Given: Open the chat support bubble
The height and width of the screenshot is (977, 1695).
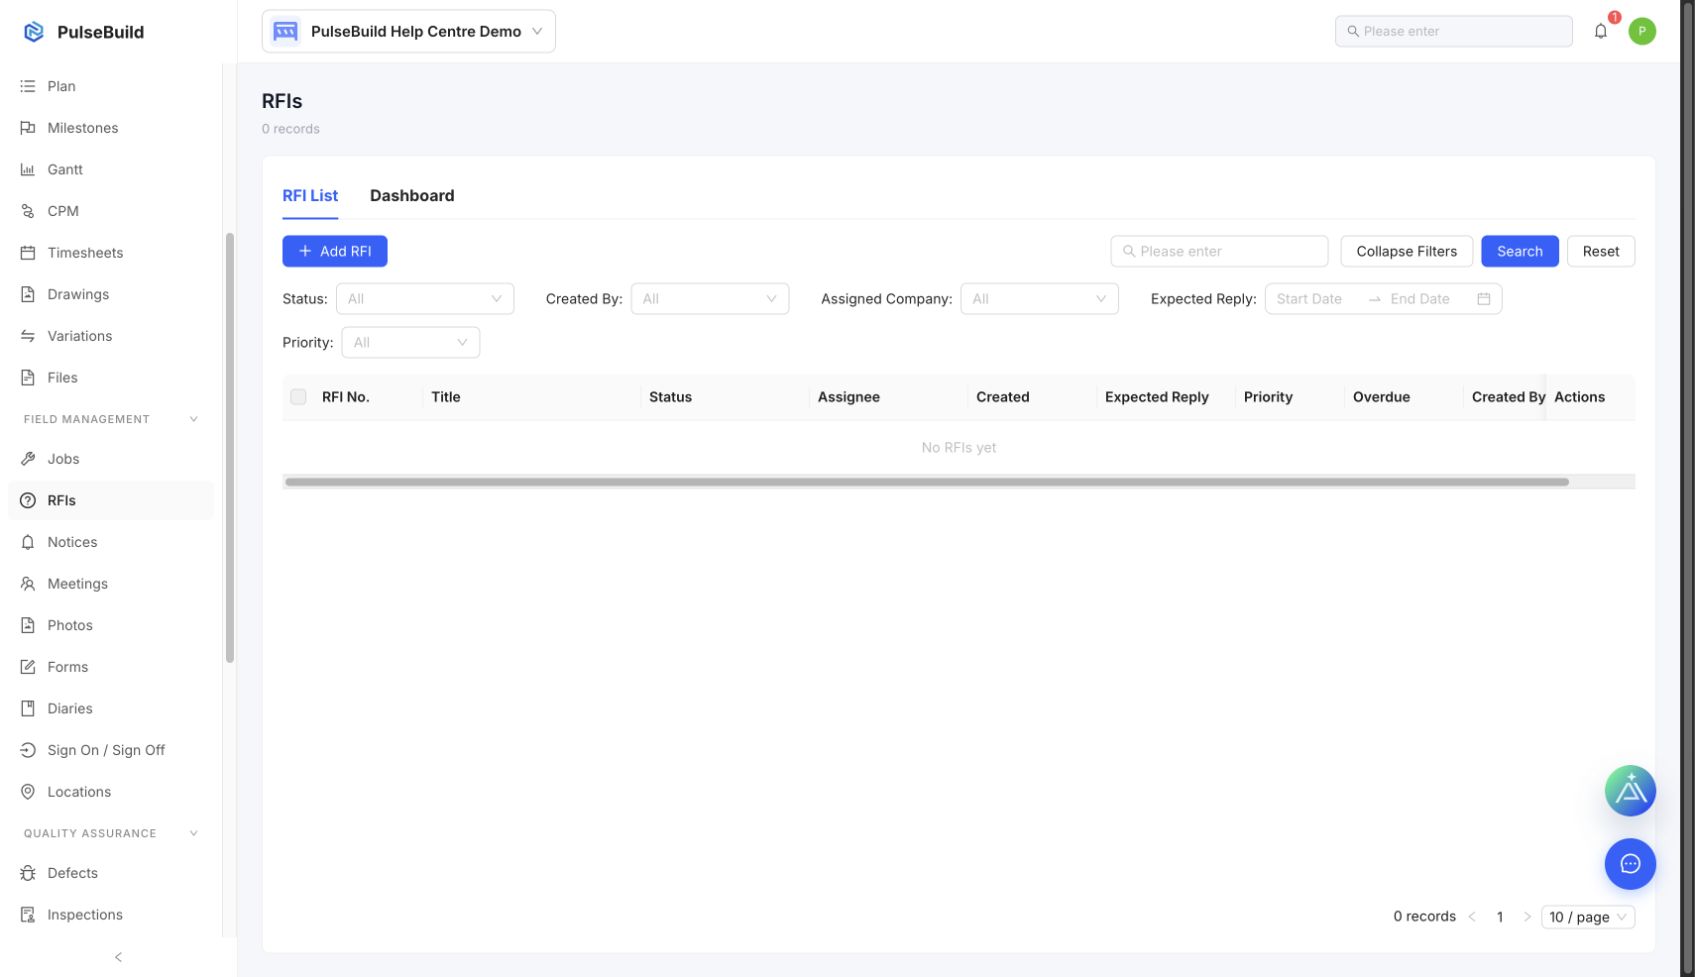Looking at the screenshot, I should (x=1629, y=864).
